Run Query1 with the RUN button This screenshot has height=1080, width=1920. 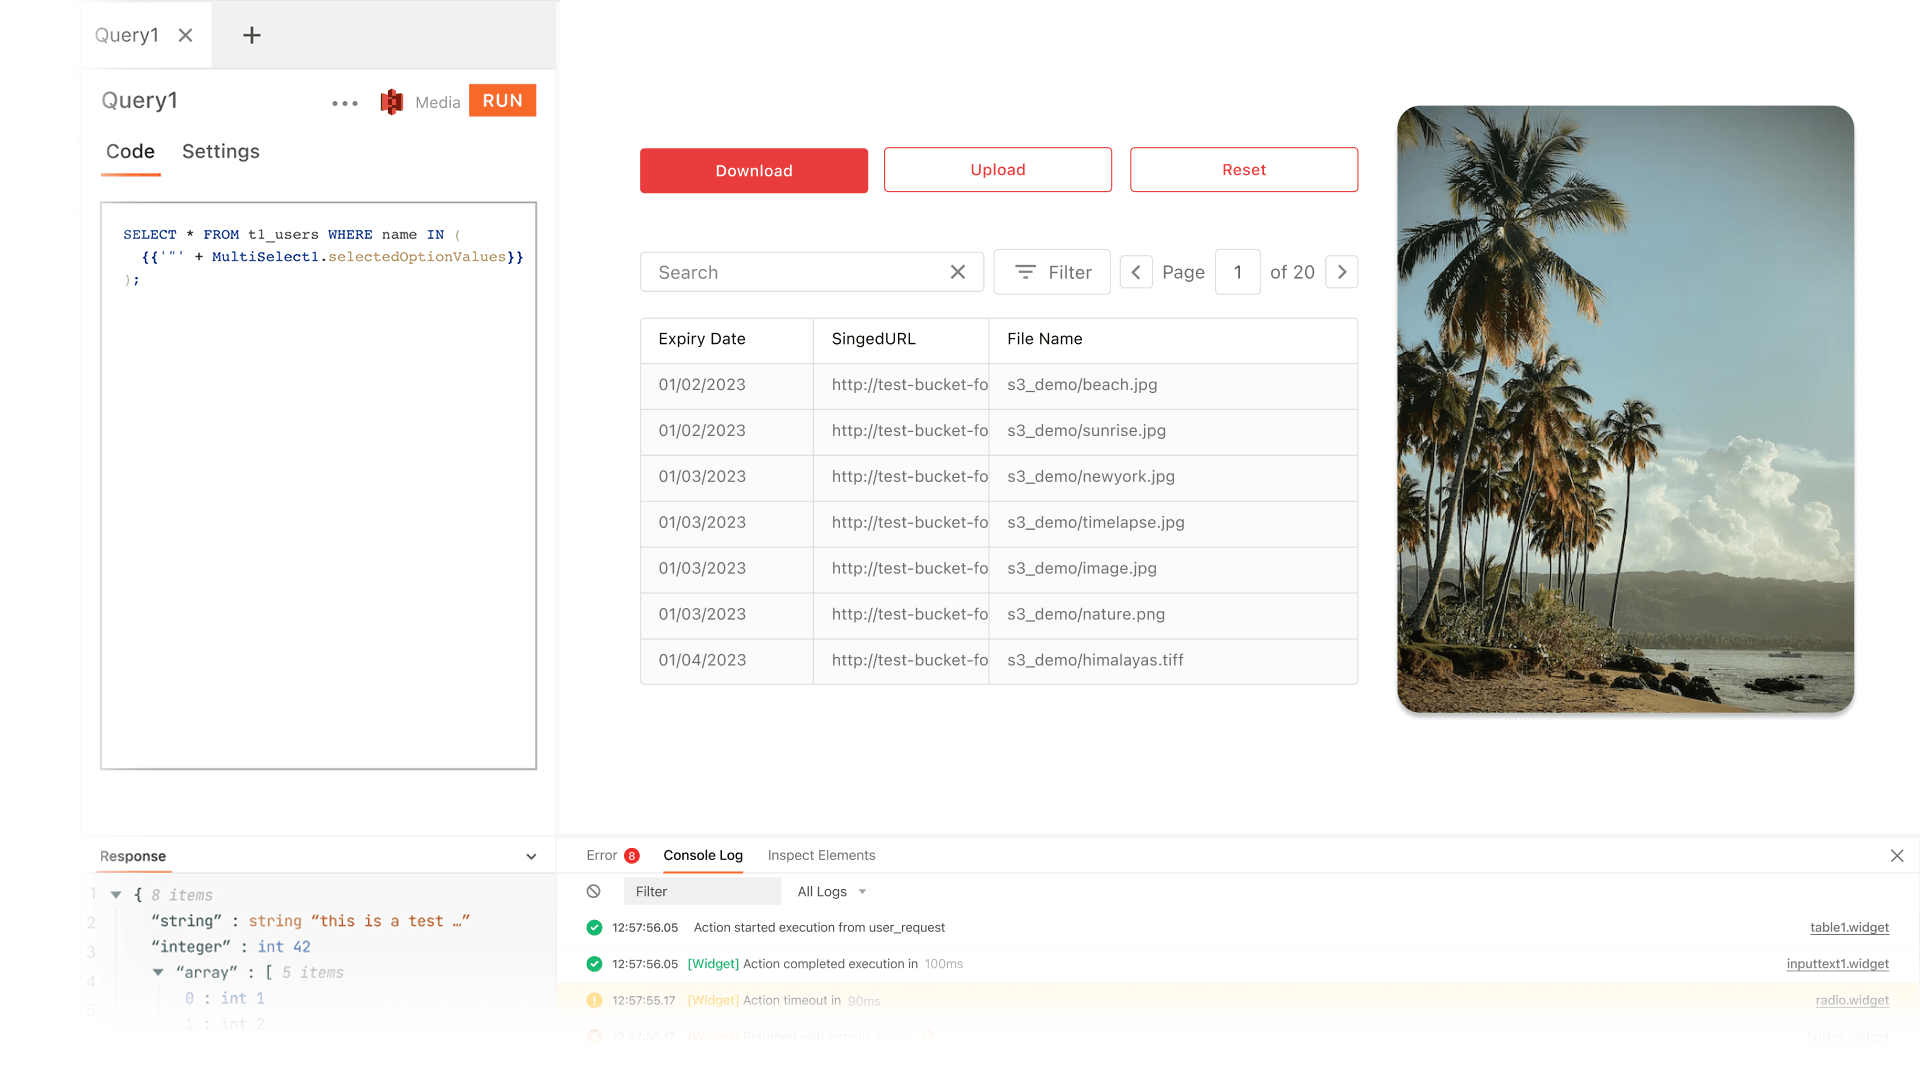point(502,100)
